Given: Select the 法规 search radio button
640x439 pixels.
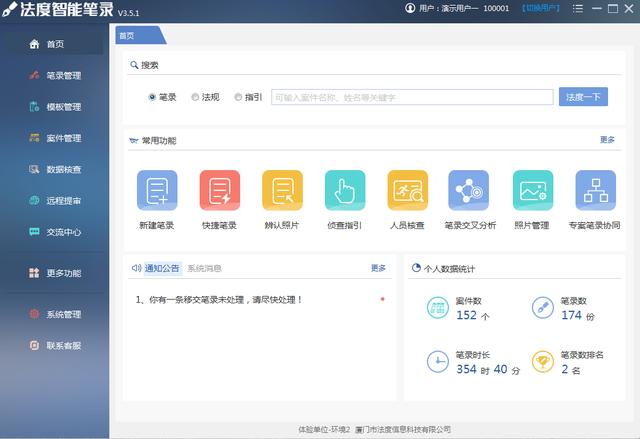Looking at the screenshot, I should [x=195, y=97].
